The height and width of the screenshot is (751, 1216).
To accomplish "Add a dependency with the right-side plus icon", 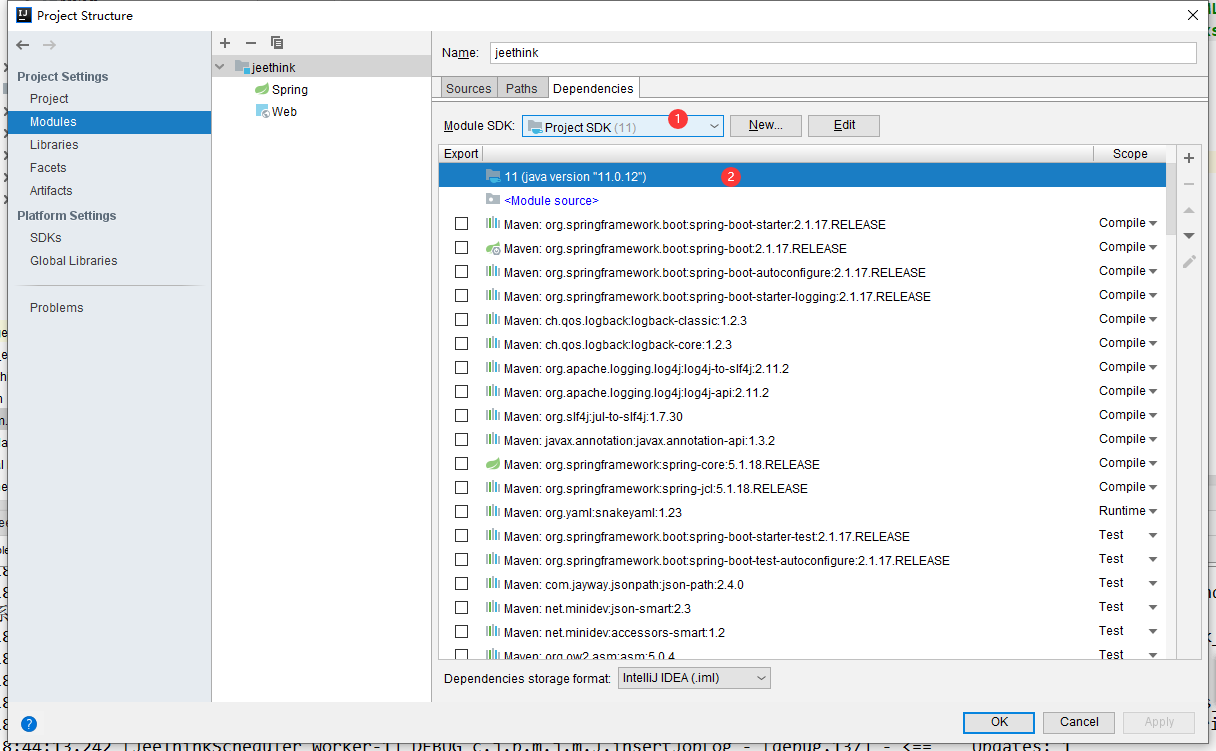I will coord(1189,158).
